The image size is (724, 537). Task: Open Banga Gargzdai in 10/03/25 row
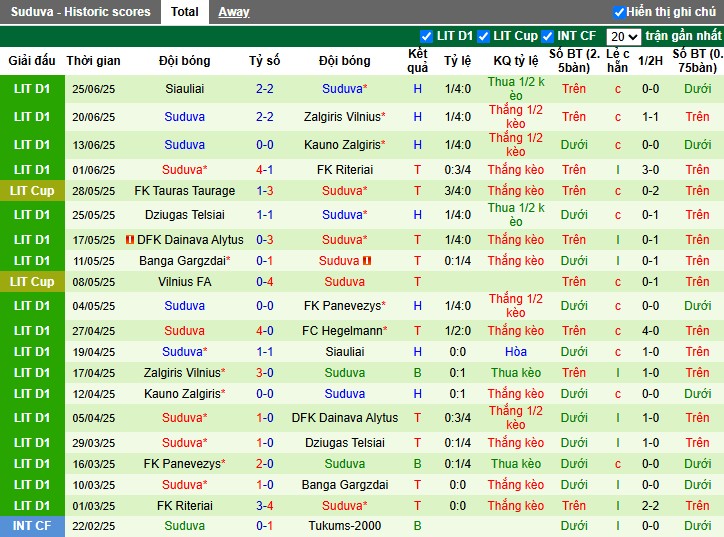(x=344, y=485)
